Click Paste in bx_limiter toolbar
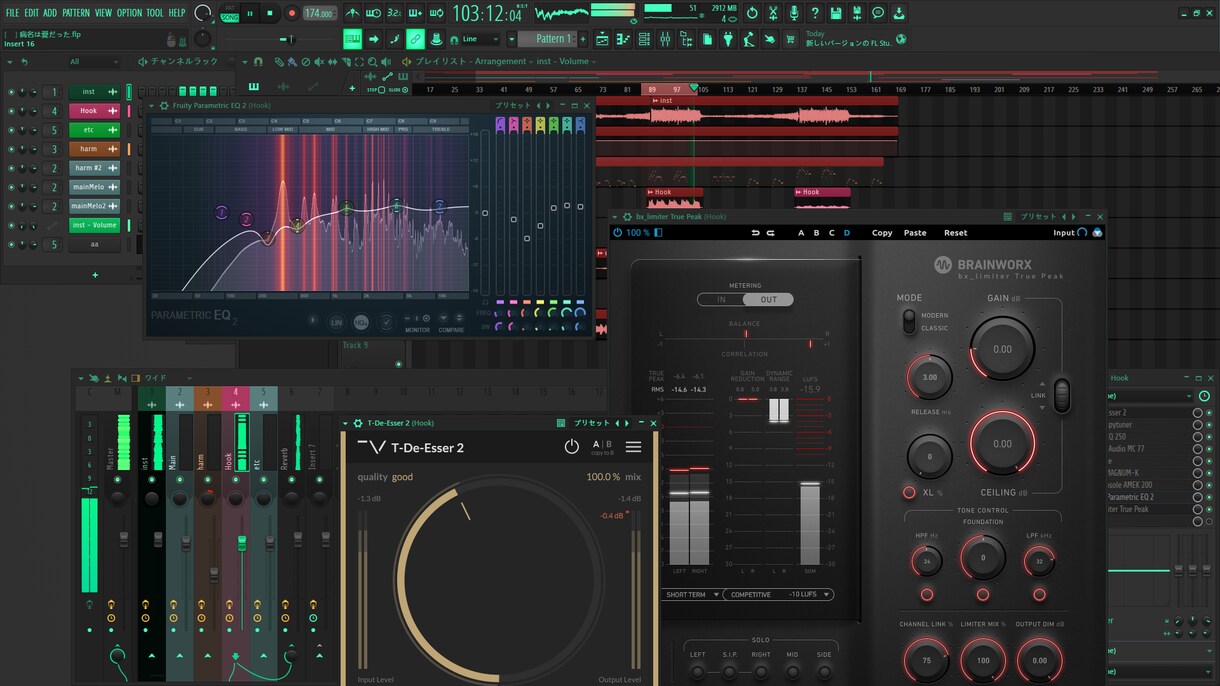Image resolution: width=1220 pixels, height=686 pixels. [x=915, y=233]
